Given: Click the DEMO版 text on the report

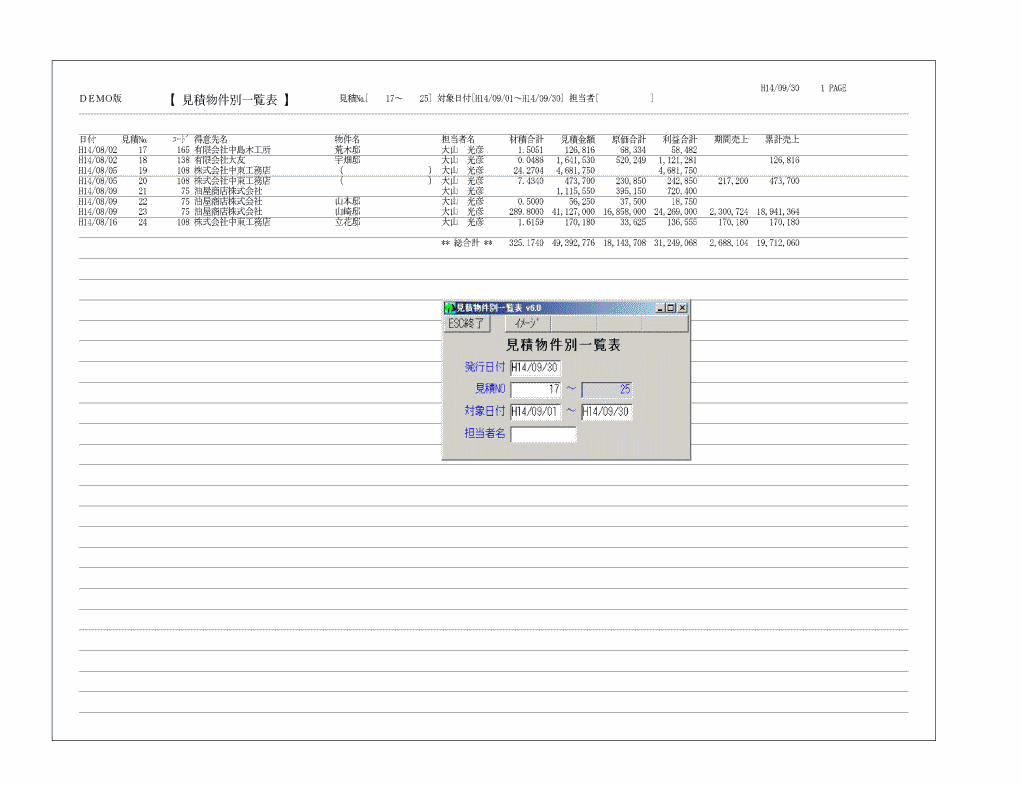Looking at the screenshot, I should (101, 99).
